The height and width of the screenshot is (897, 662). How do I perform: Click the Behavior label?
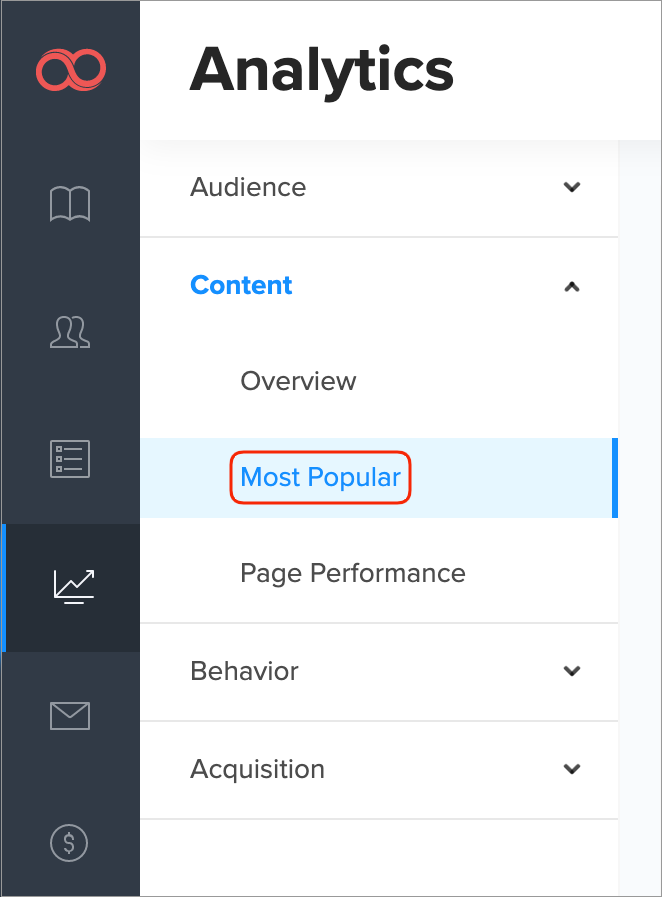(244, 671)
